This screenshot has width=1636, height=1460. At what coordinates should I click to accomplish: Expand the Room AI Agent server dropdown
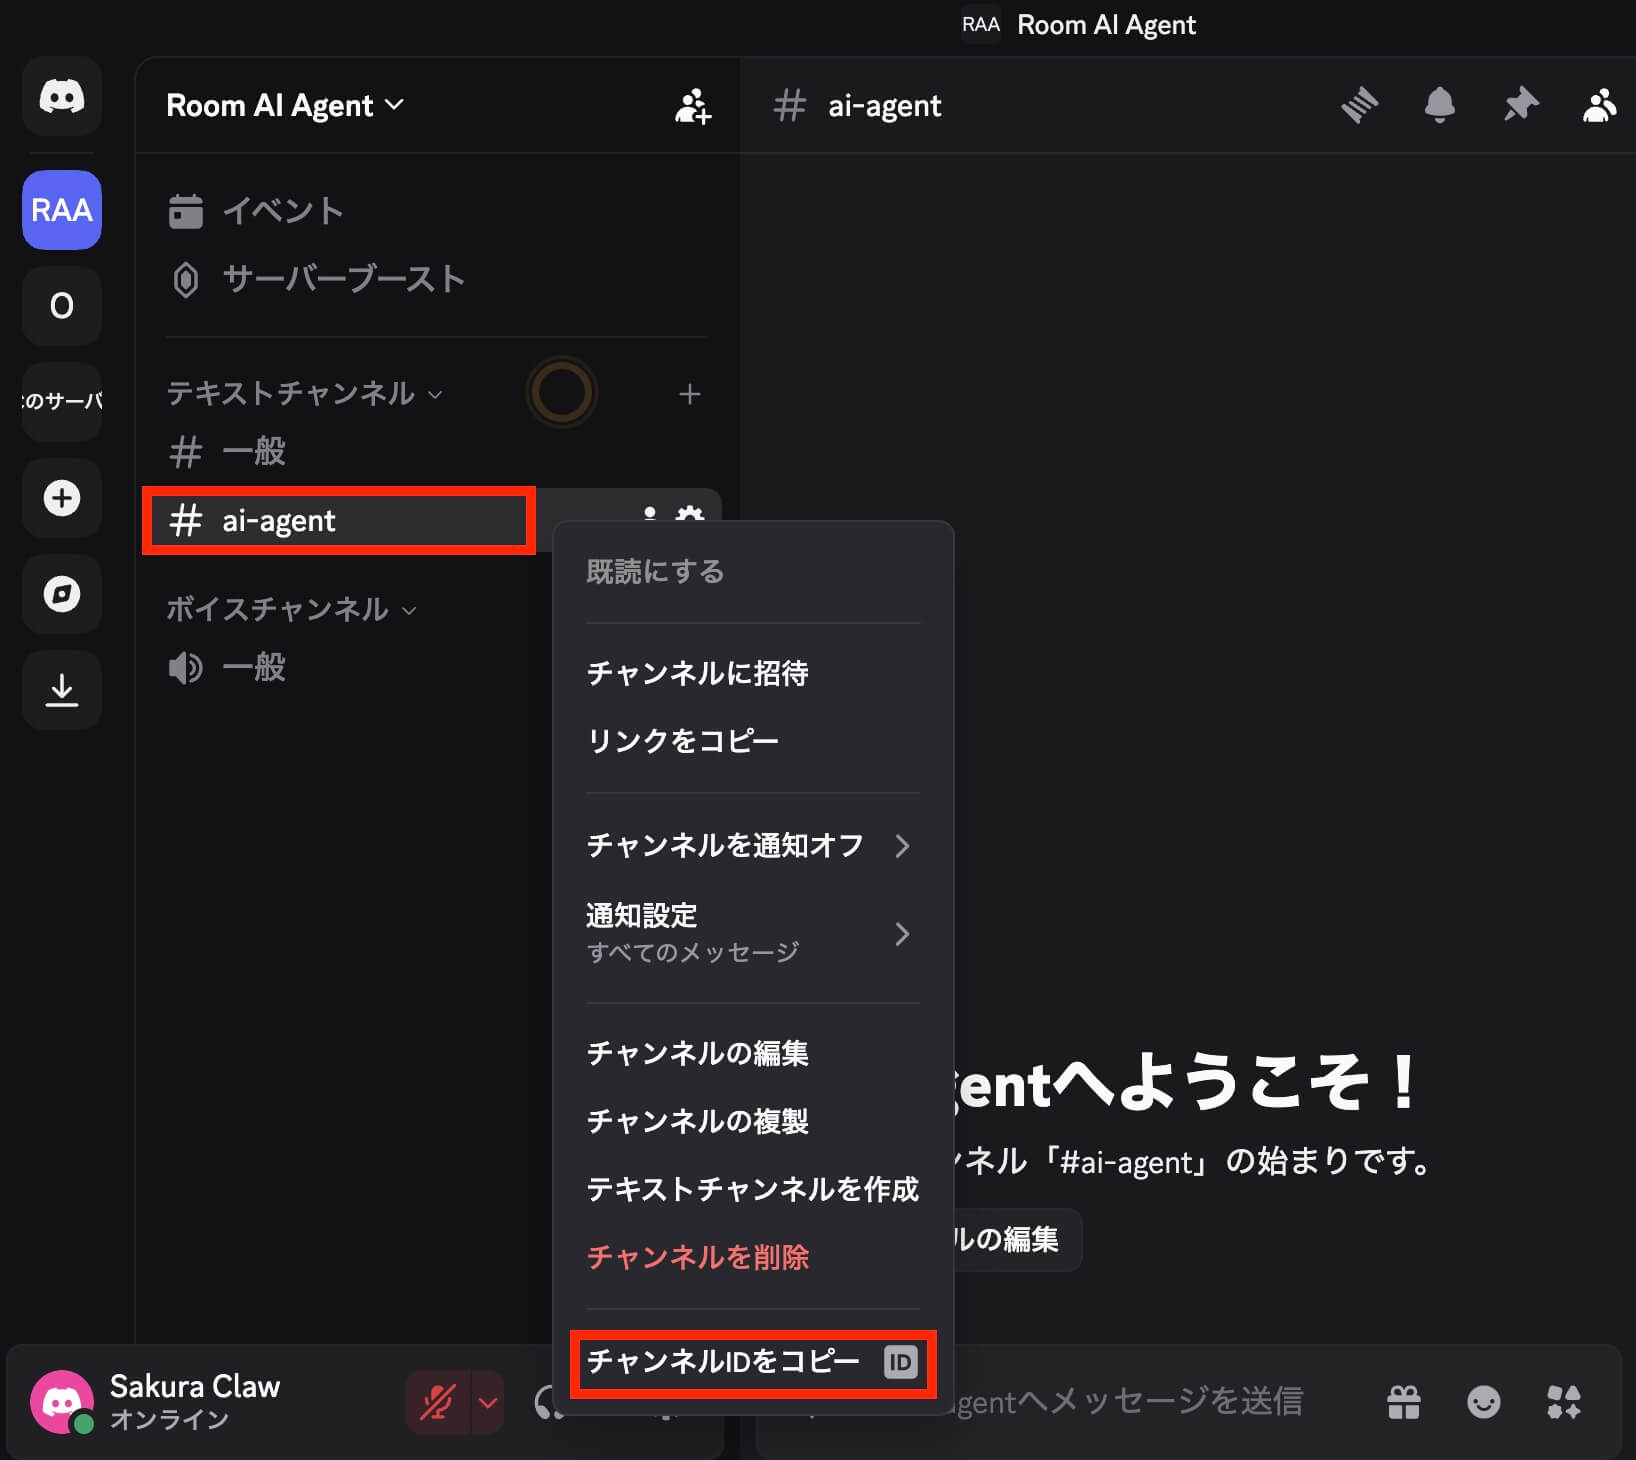pyautogui.click(x=285, y=106)
